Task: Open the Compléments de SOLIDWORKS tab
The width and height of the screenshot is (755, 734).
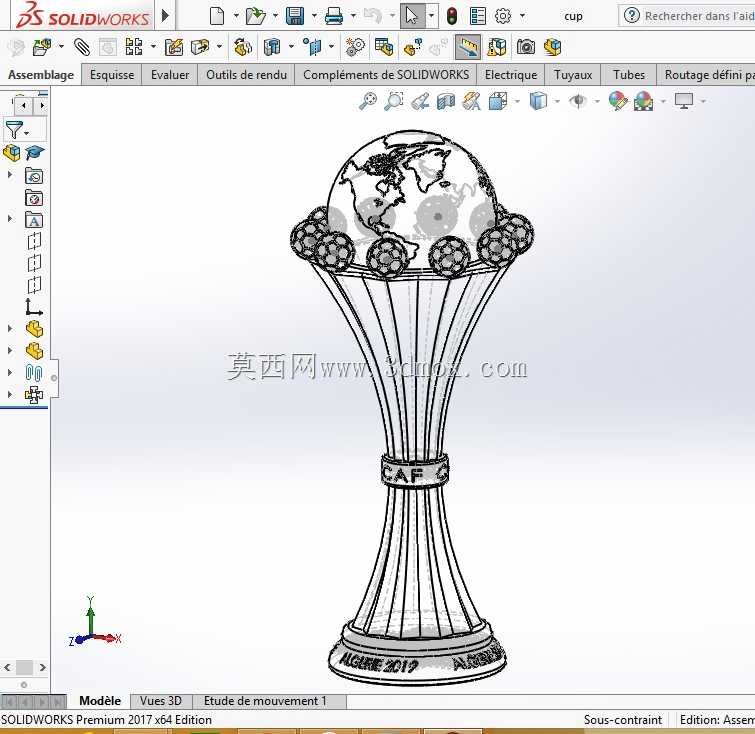Action: coord(386,75)
